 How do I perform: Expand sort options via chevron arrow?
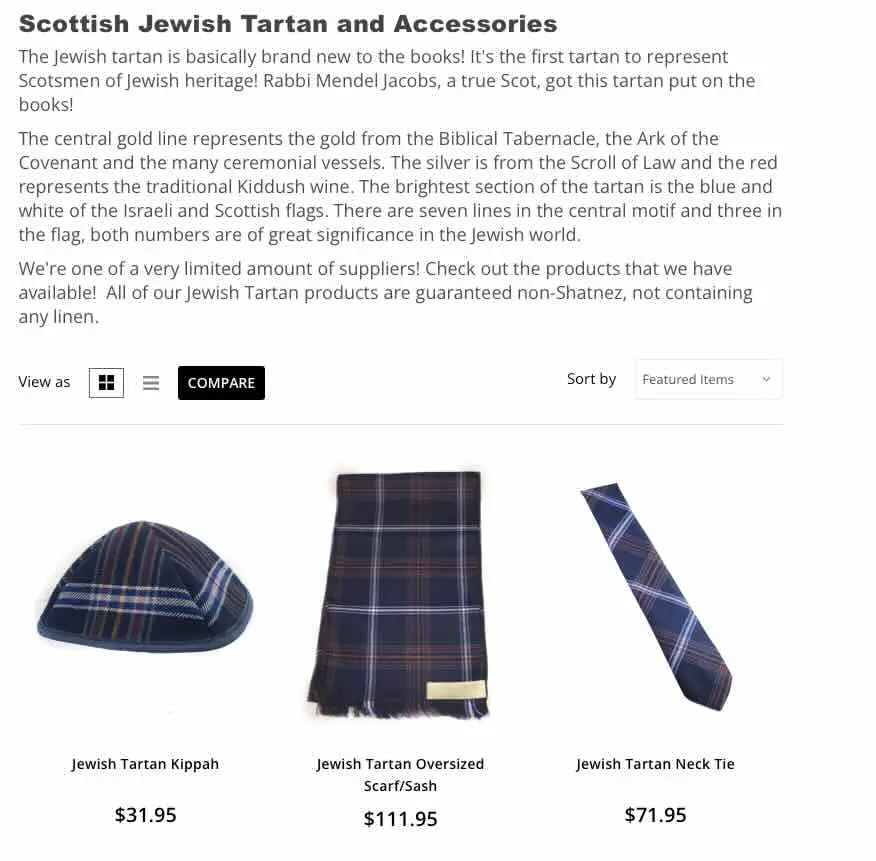(x=766, y=379)
